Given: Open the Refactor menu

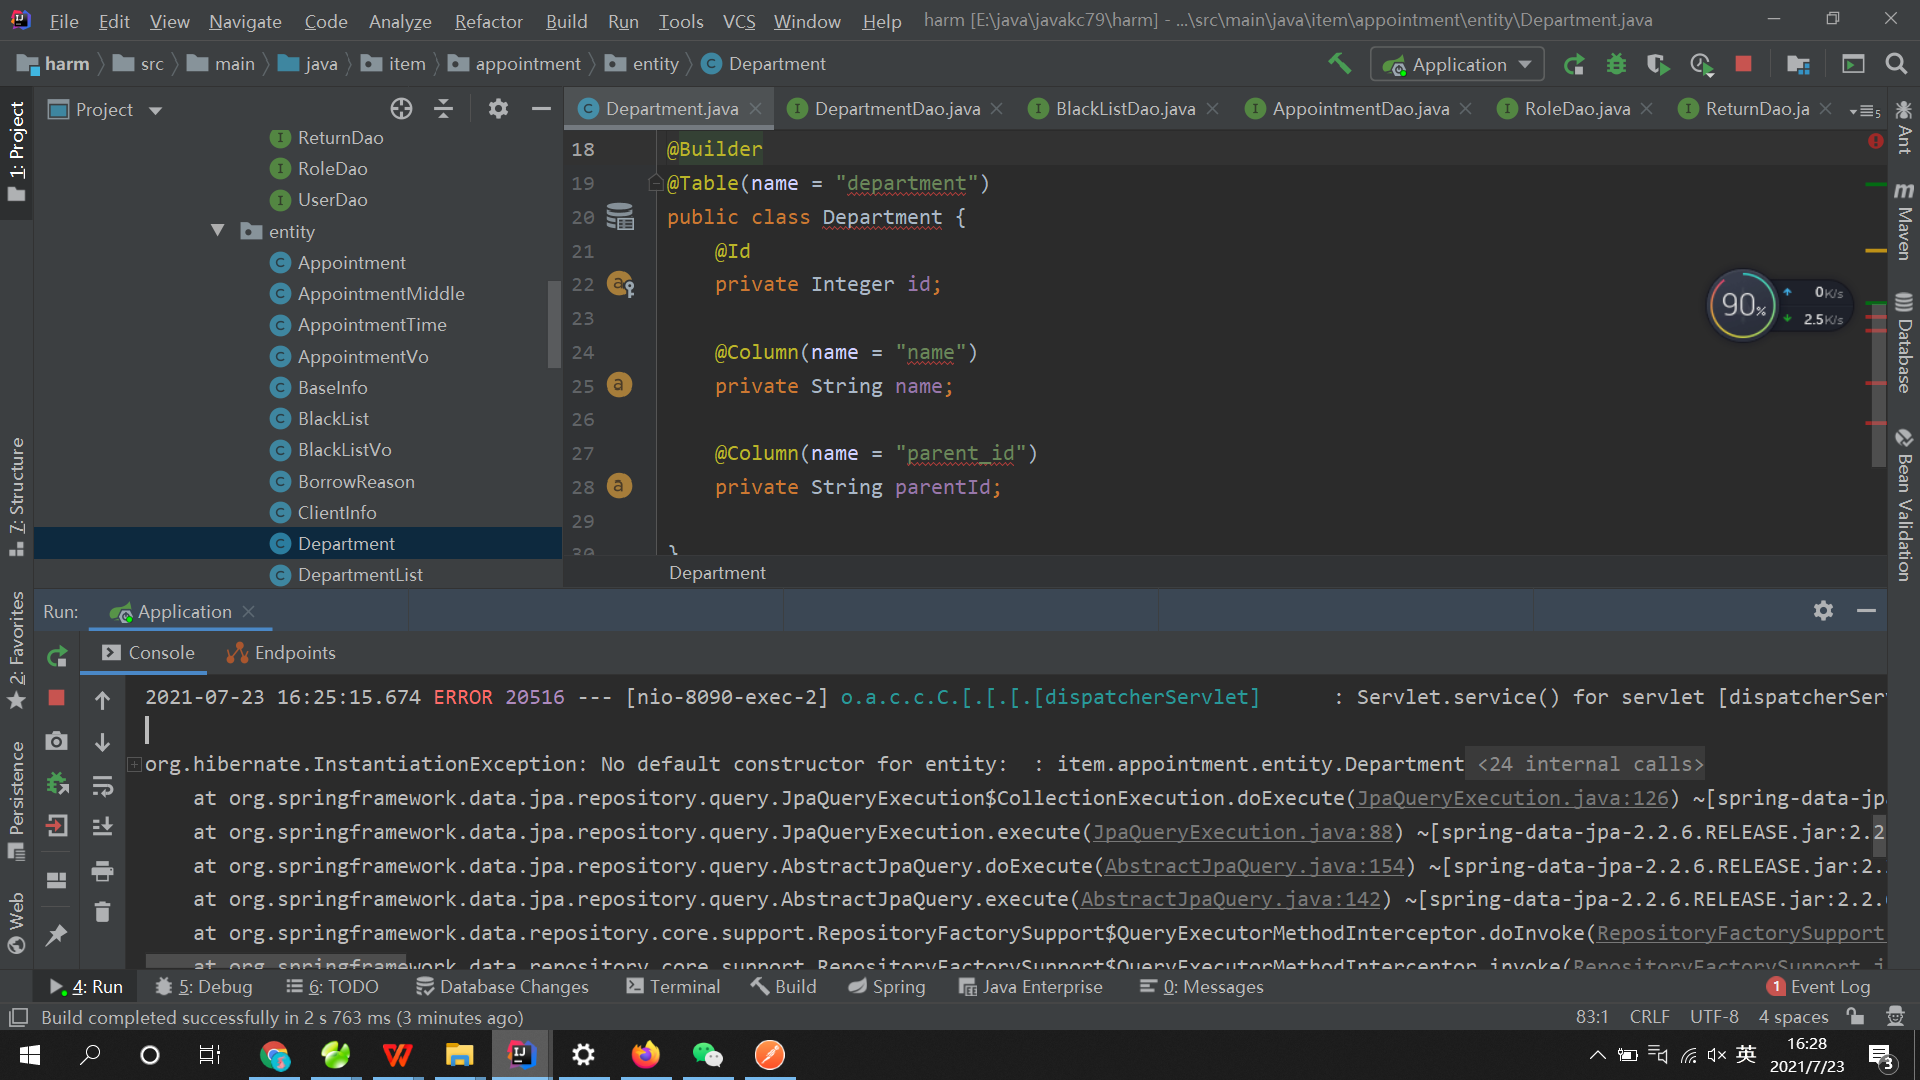Looking at the screenshot, I should tap(488, 21).
